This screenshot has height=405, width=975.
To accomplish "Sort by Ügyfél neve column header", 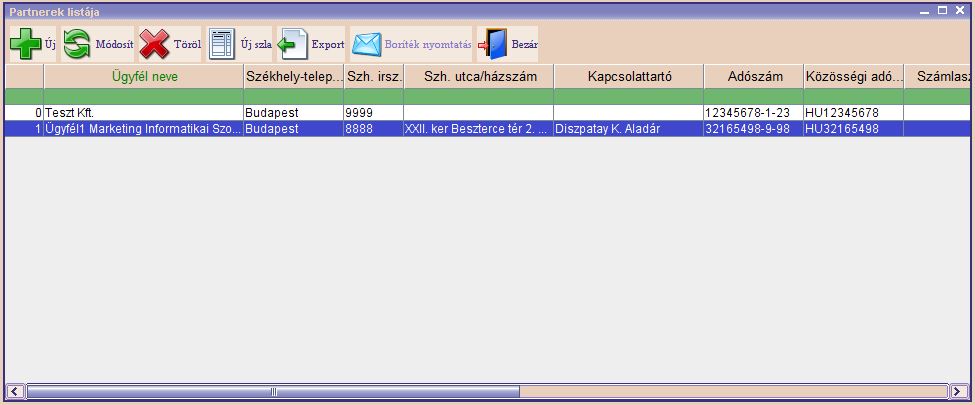I will pyautogui.click(x=144, y=76).
